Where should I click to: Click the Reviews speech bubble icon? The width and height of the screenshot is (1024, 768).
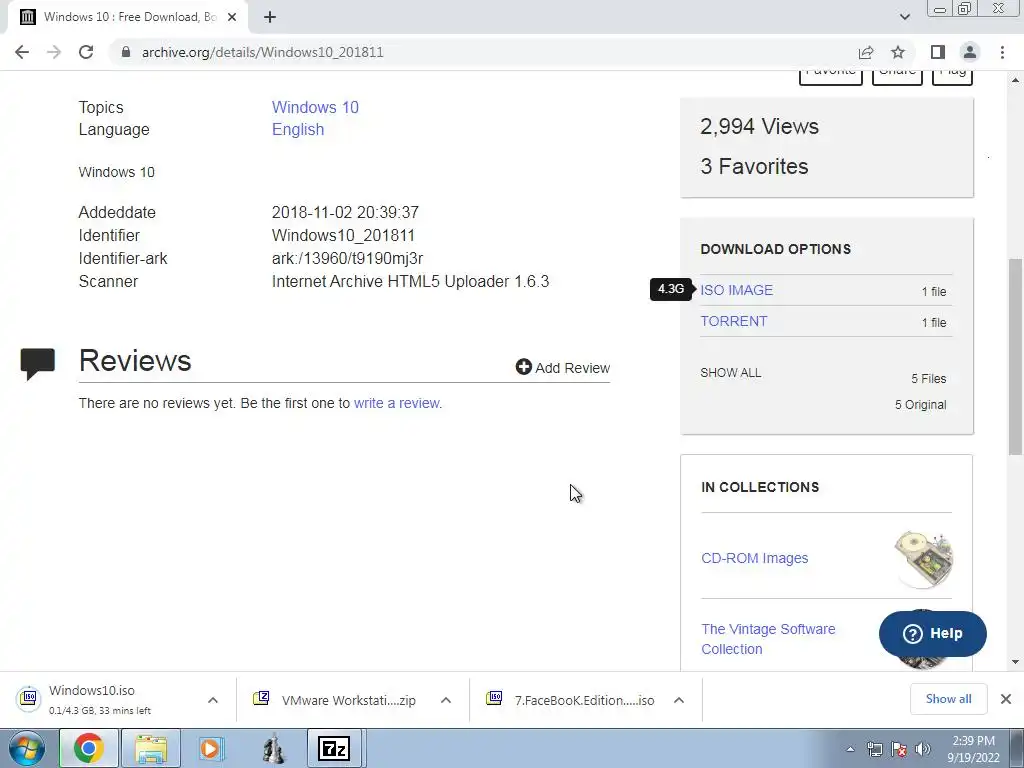coord(38,364)
